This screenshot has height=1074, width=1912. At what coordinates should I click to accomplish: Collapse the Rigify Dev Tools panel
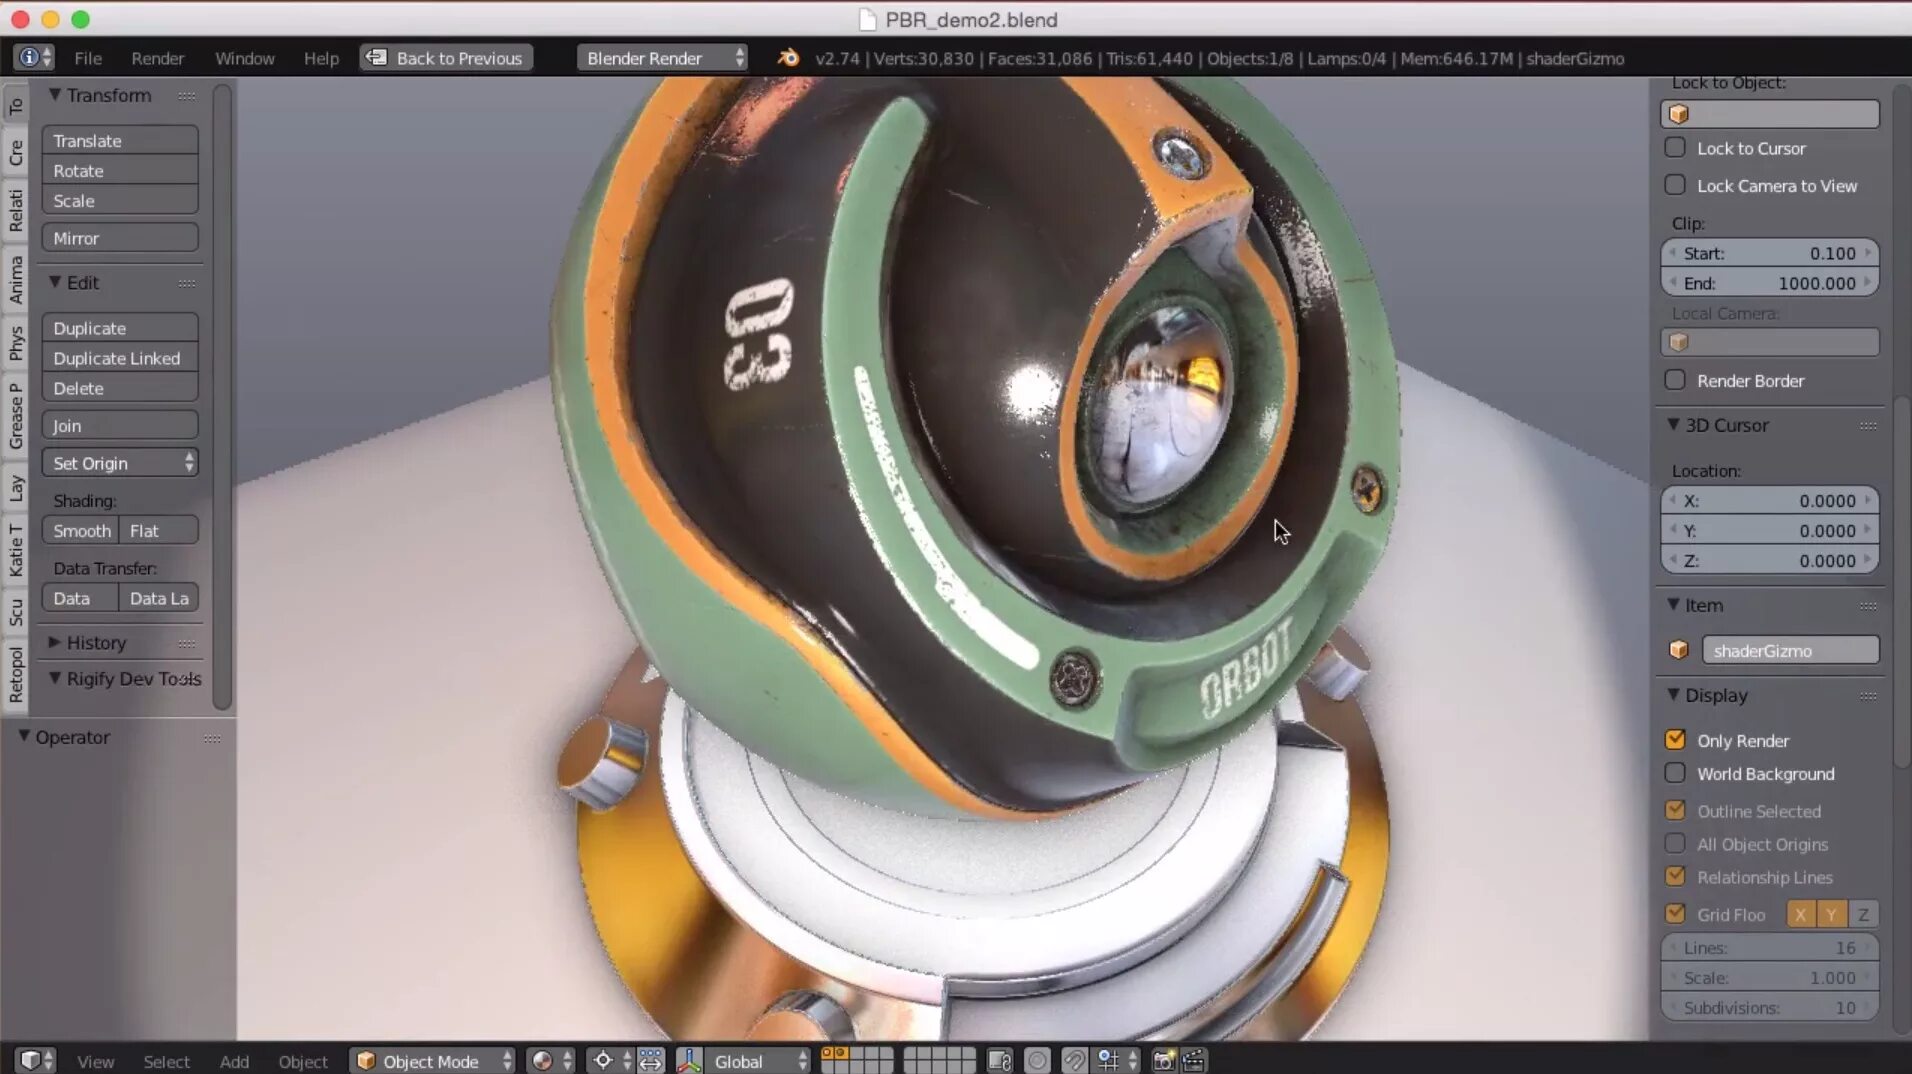[x=55, y=678]
